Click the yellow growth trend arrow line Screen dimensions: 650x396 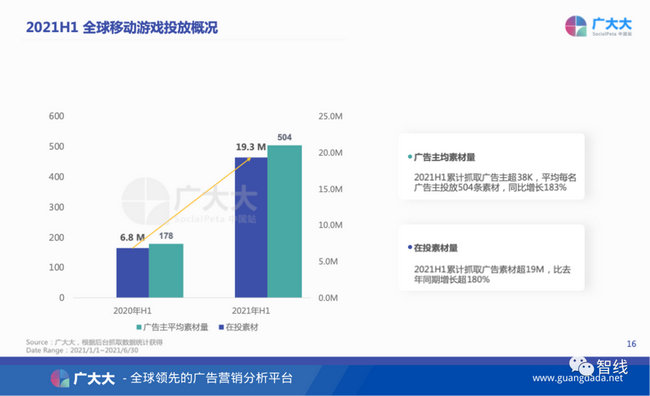point(192,203)
